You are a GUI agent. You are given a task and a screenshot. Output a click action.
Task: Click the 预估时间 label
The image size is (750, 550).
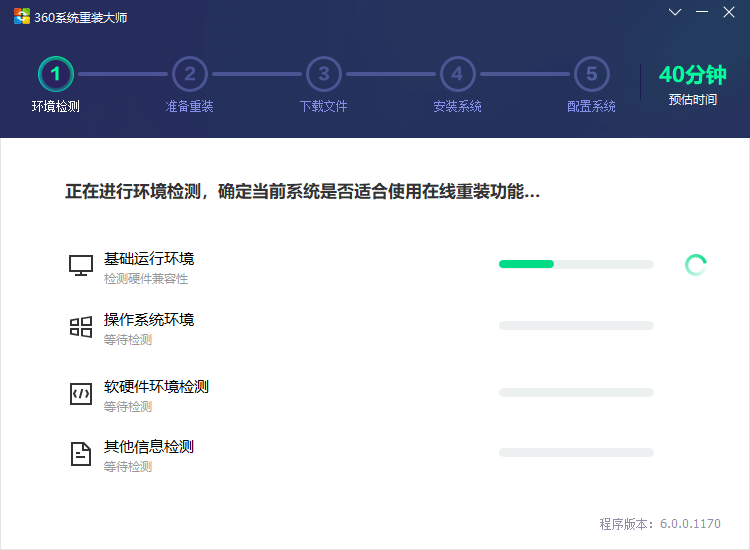tap(693, 99)
